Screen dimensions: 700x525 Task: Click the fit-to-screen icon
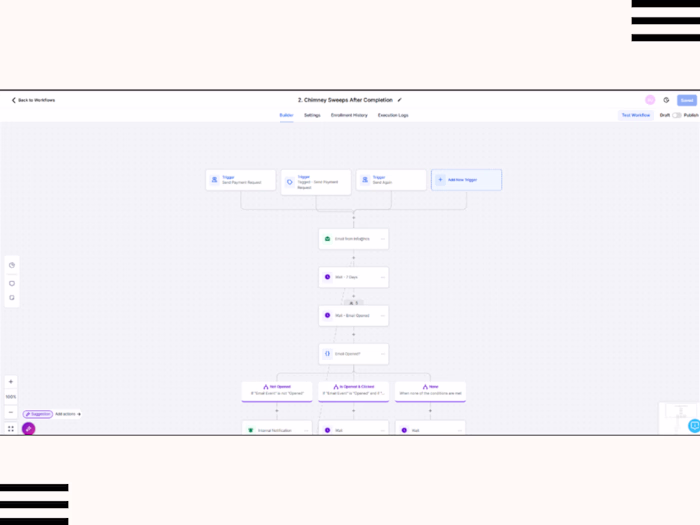pos(11,429)
